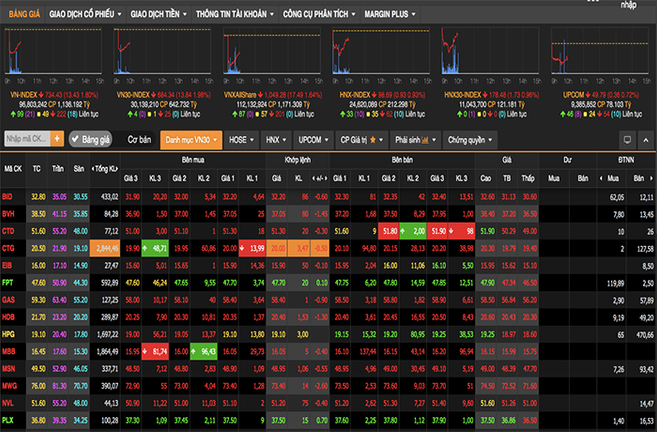The height and width of the screenshot is (432, 657).
Task: Click the Cơ bản button
Action: click(139, 140)
